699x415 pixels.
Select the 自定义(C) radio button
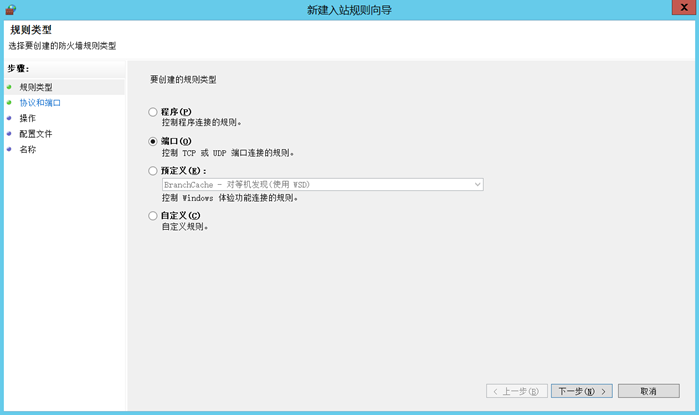(x=152, y=216)
